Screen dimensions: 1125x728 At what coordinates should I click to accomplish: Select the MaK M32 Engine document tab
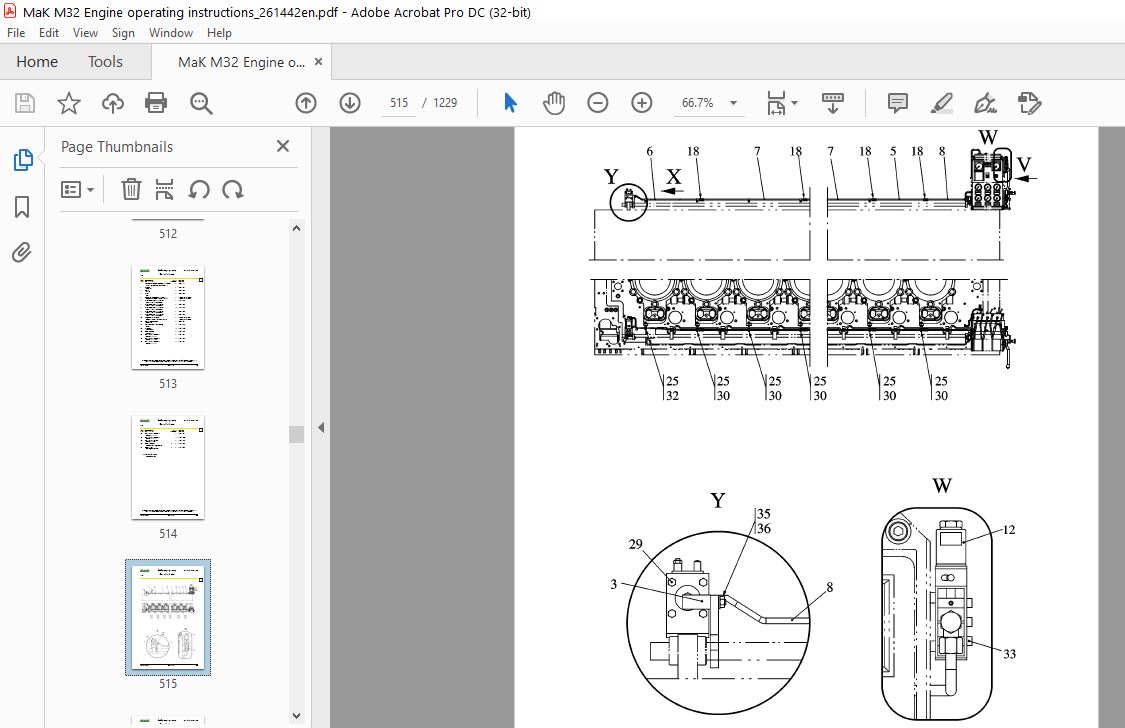click(241, 62)
